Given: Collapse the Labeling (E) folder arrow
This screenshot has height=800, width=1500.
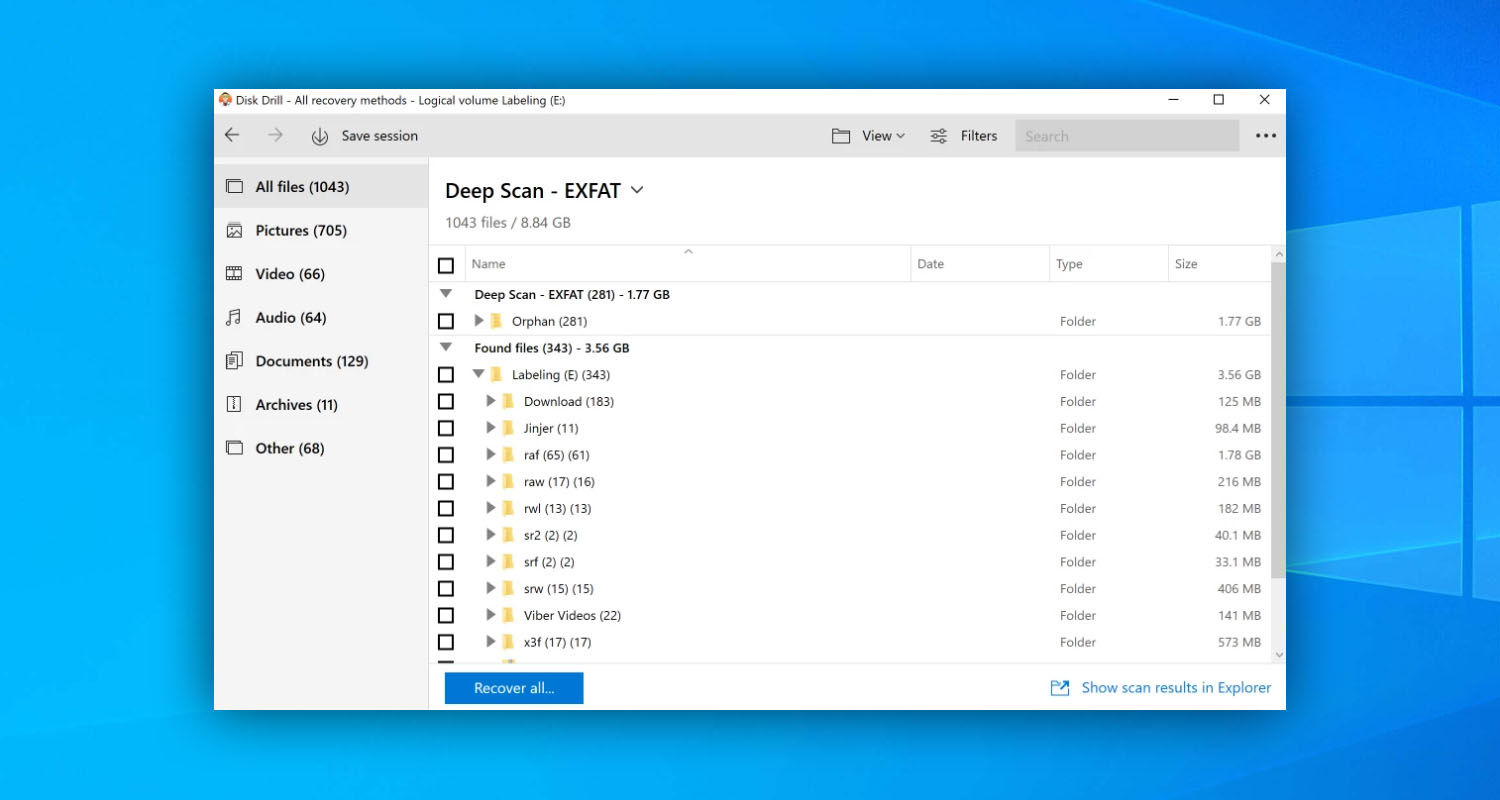Looking at the screenshot, I should pyautogui.click(x=479, y=374).
